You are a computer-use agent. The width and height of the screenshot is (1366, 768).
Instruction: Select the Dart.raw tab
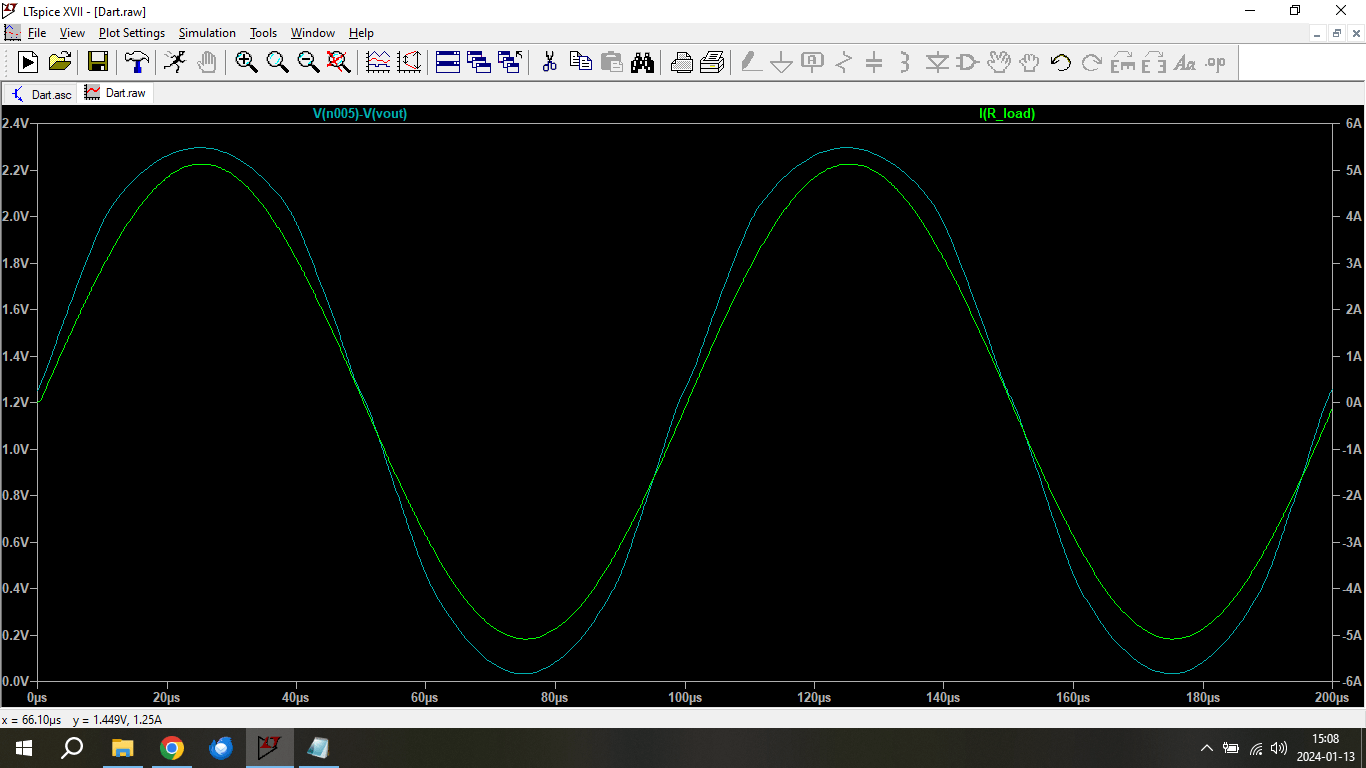point(116,93)
